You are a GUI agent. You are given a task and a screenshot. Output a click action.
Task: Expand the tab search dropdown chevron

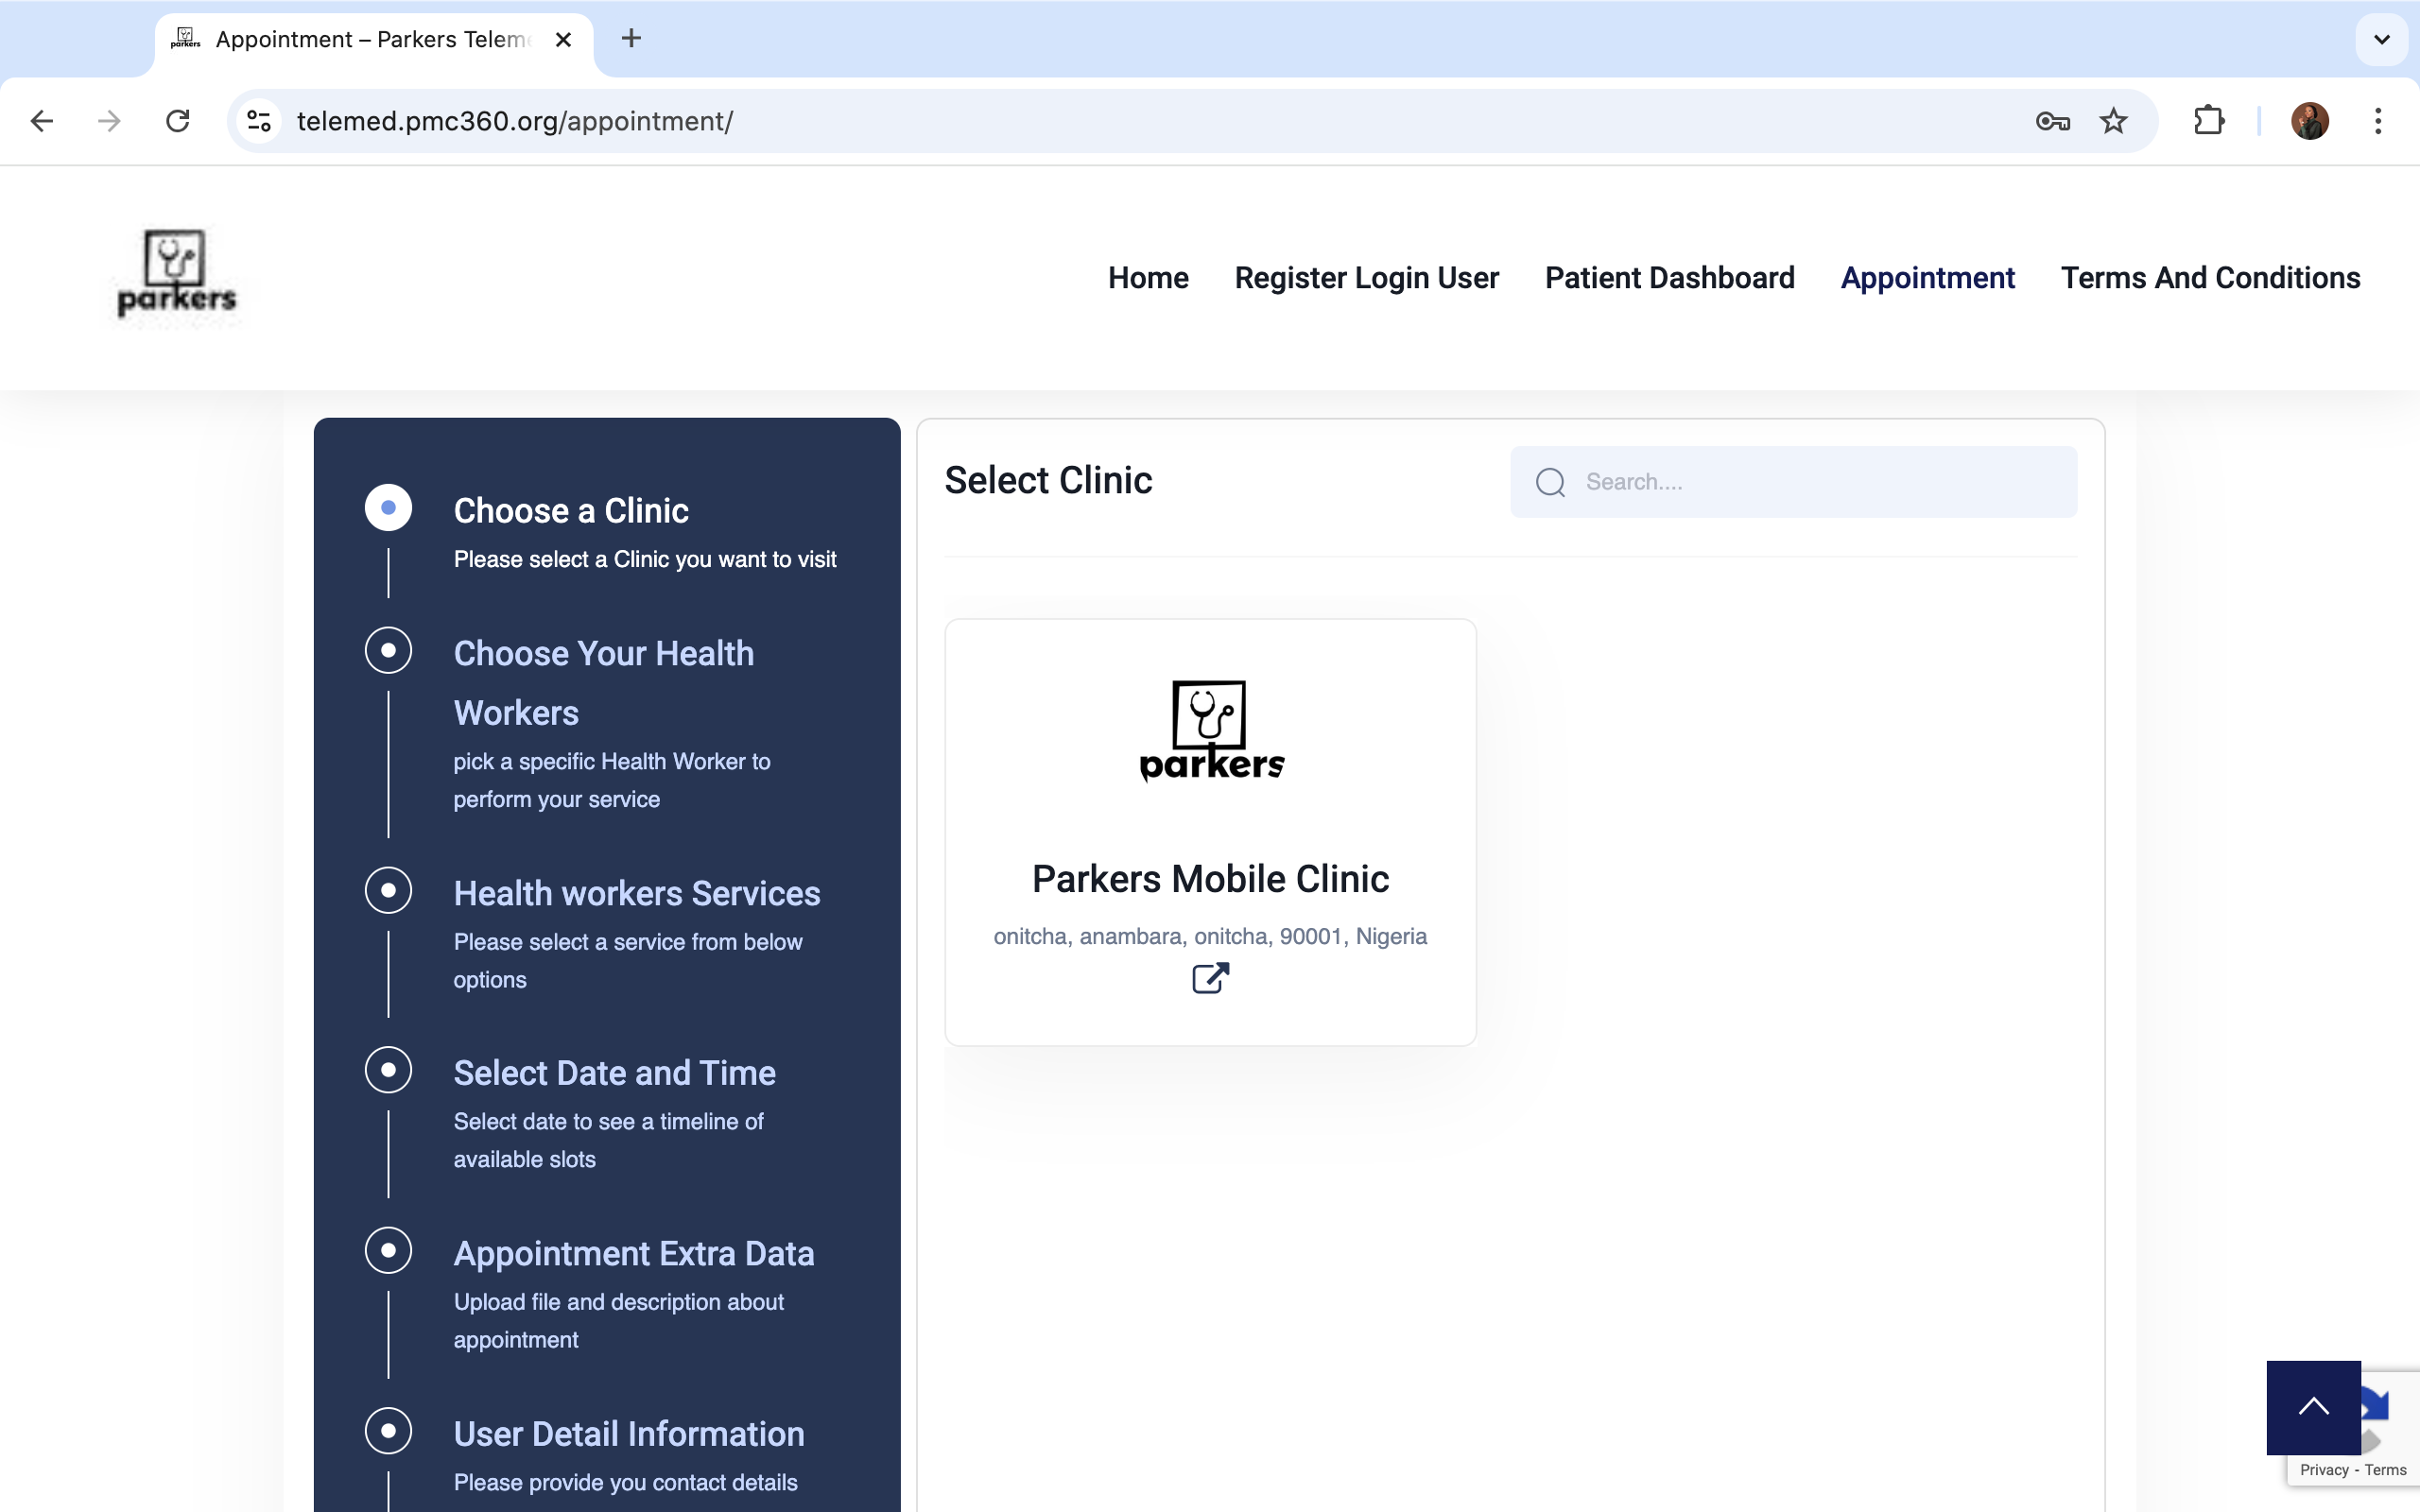(2381, 39)
